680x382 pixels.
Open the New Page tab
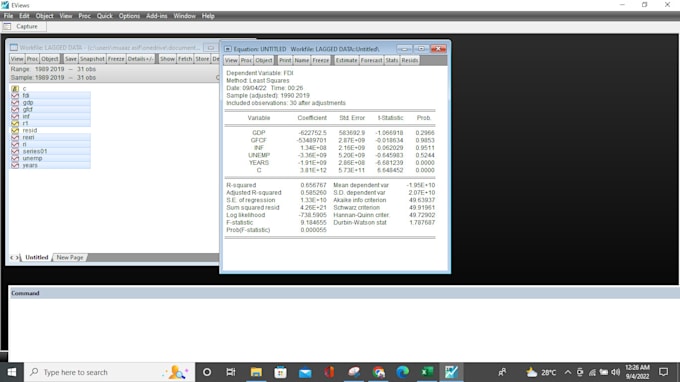(x=69, y=257)
